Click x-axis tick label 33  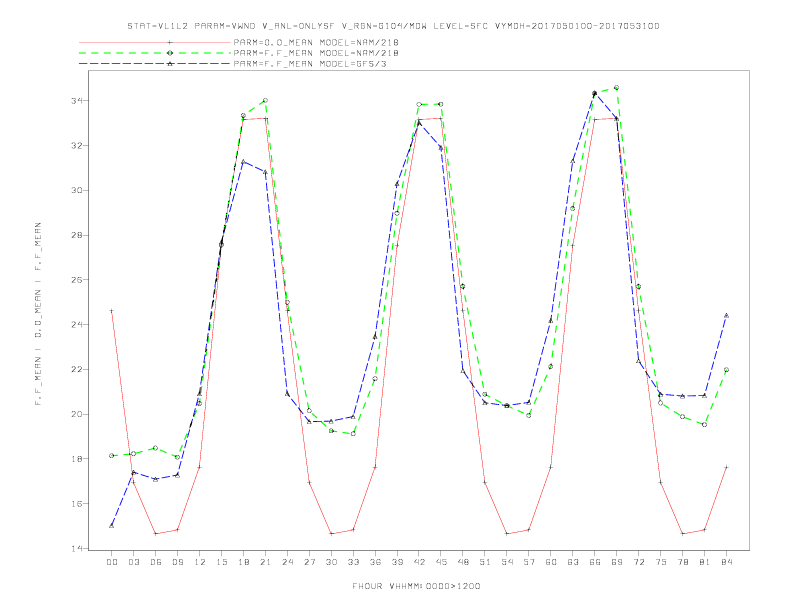[353, 562]
